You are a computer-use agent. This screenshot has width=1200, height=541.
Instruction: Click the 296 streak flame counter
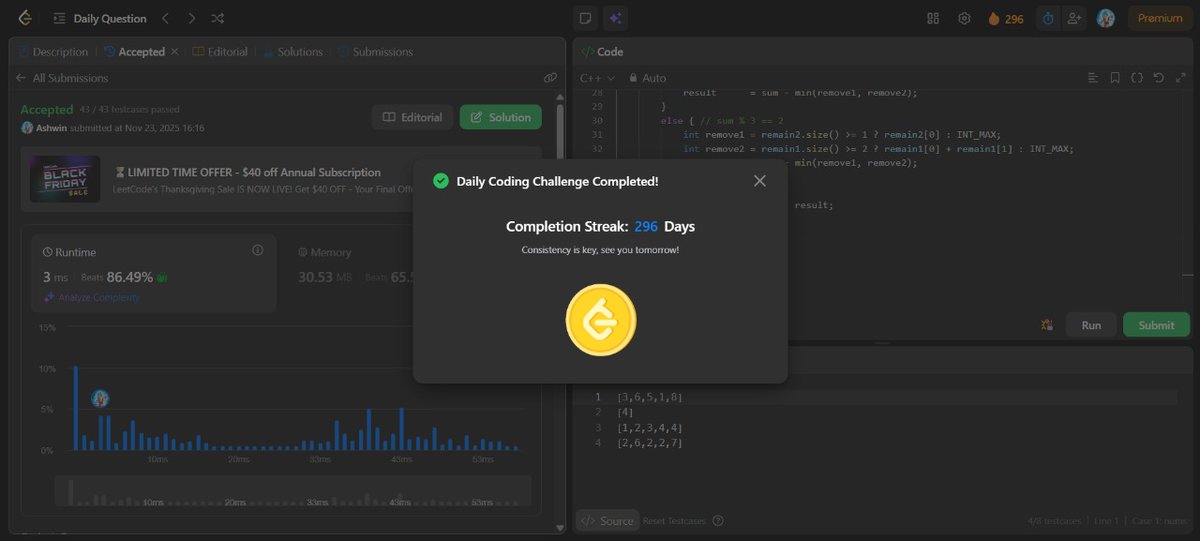click(x=1006, y=18)
